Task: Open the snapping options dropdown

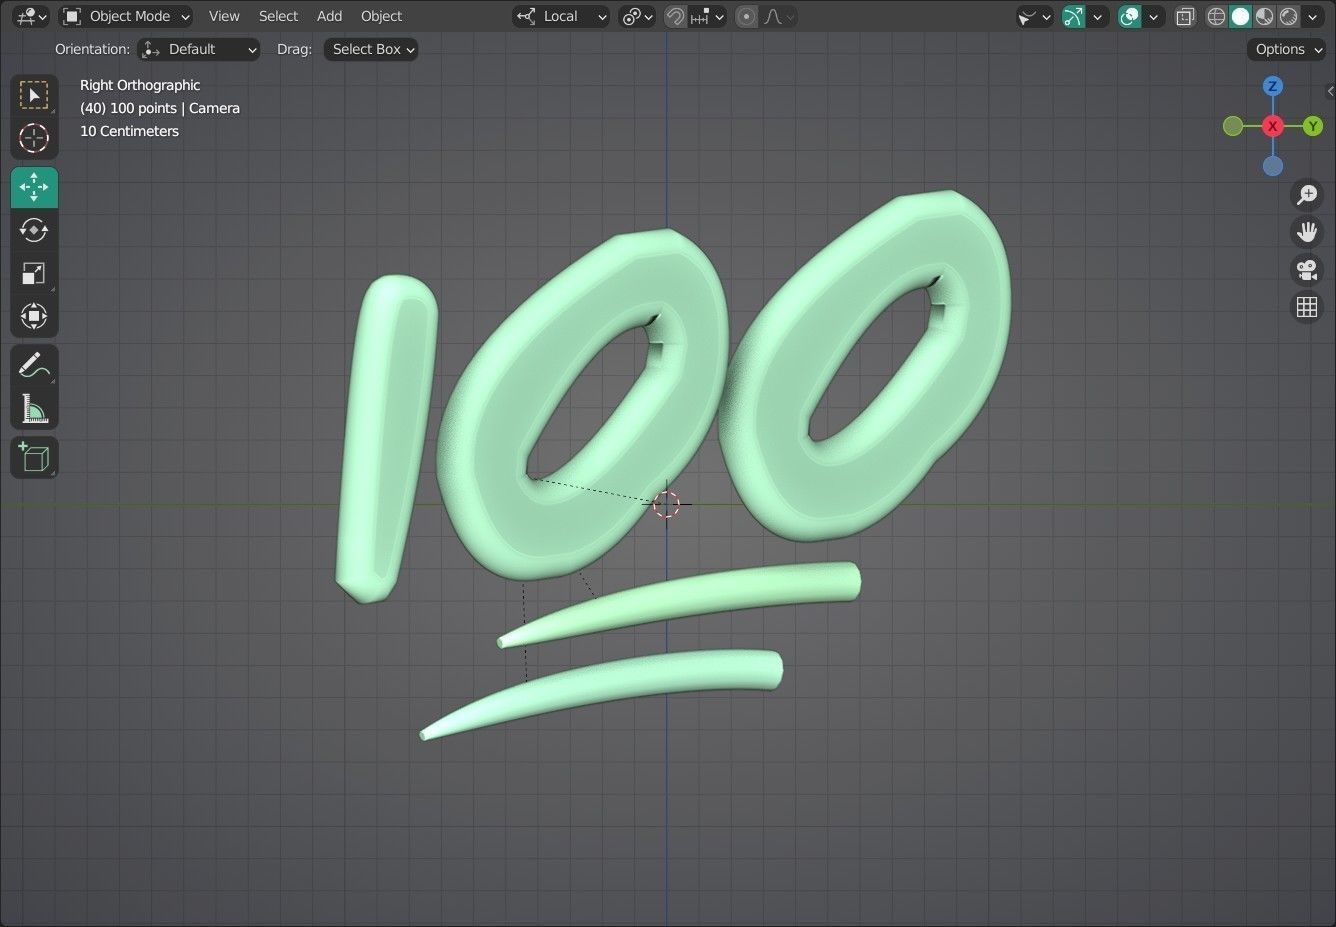Action: point(707,16)
